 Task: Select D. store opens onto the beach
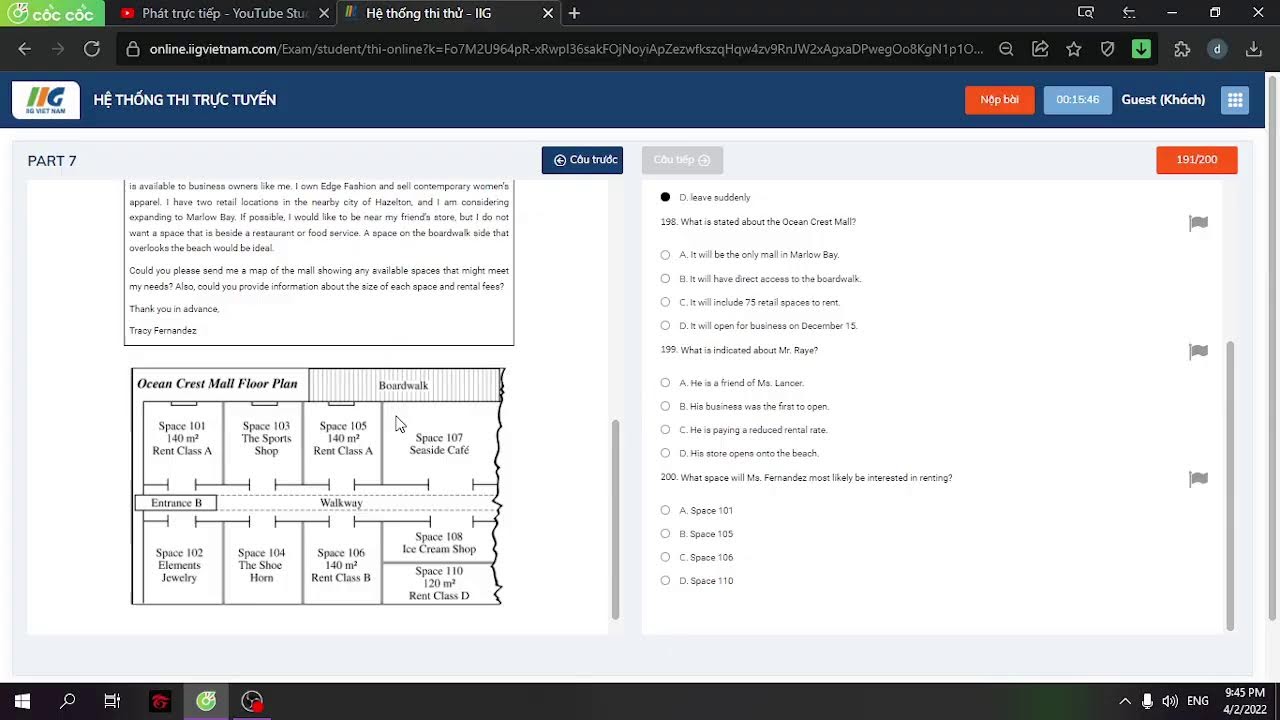tap(665, 454)
